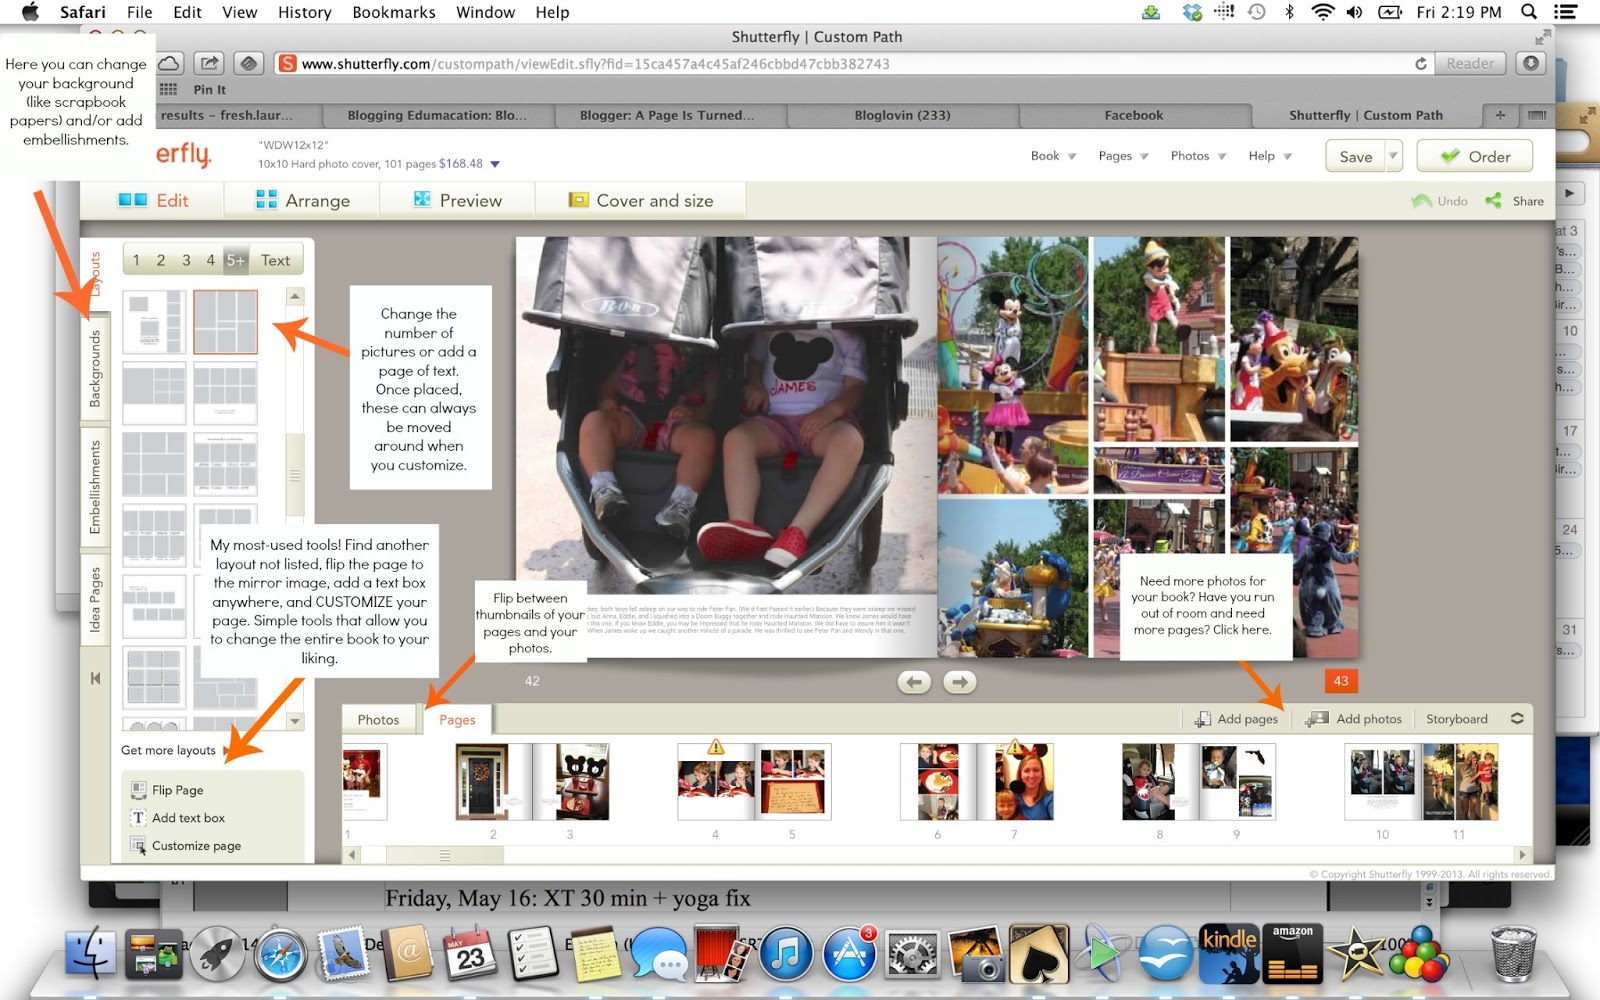Switch to the Bloglovin (233) browser tab

point(903,115)
